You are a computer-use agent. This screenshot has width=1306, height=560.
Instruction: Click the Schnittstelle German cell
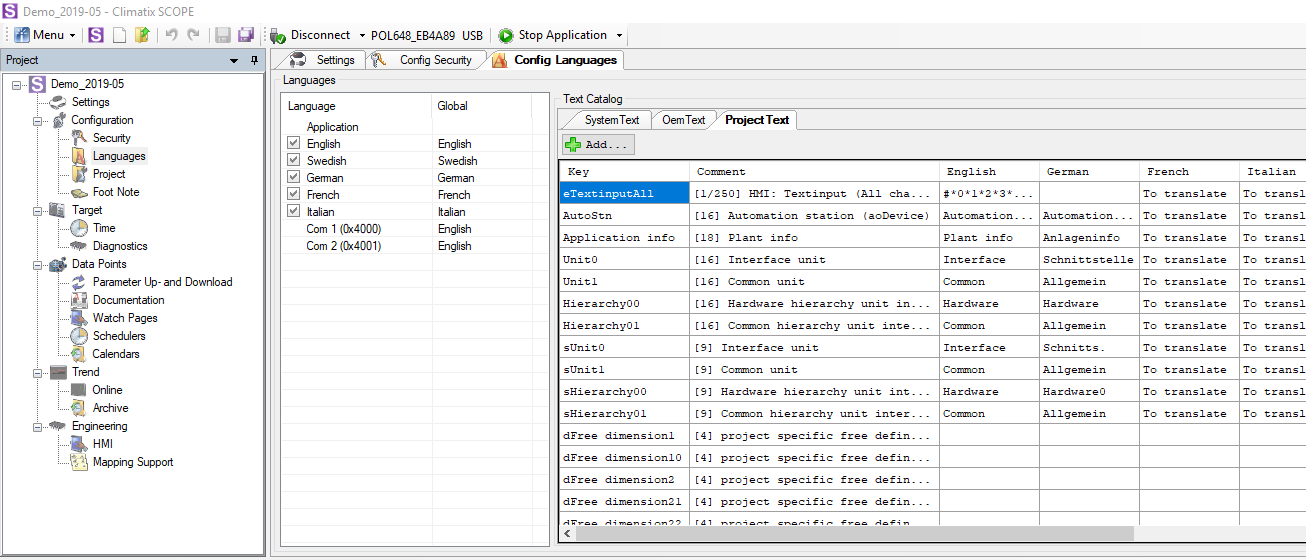coord(1089,260)
